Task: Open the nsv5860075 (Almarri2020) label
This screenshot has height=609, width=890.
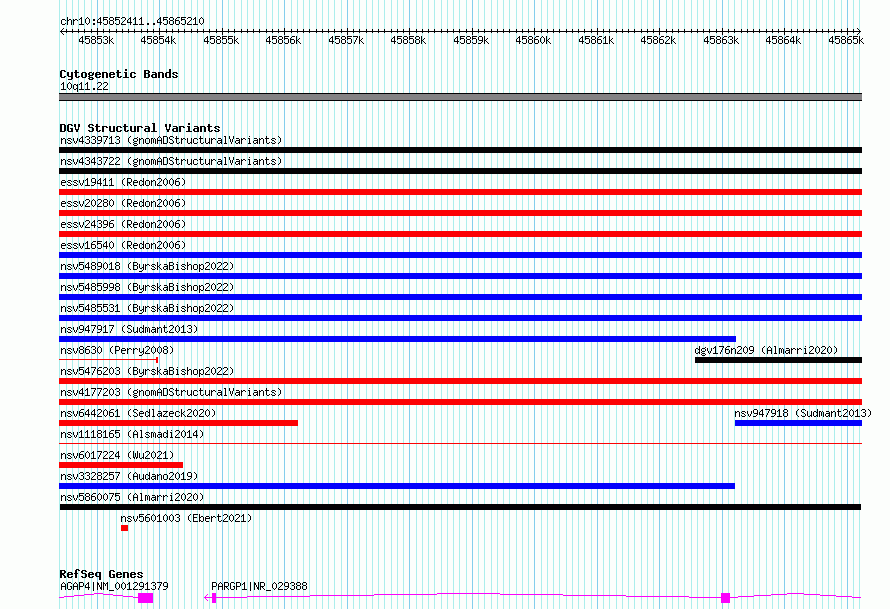Action: (132, 497)
